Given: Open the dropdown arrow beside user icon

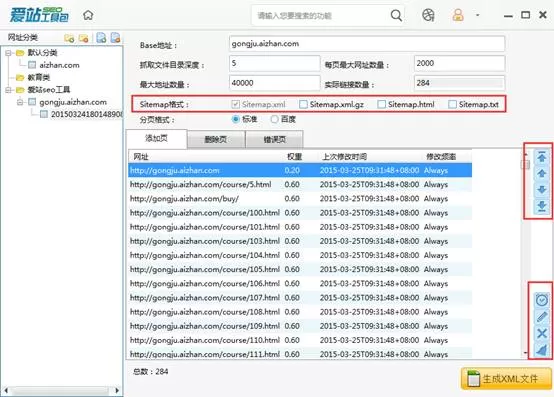Looking at the screenshot, I should coord(478,15).
